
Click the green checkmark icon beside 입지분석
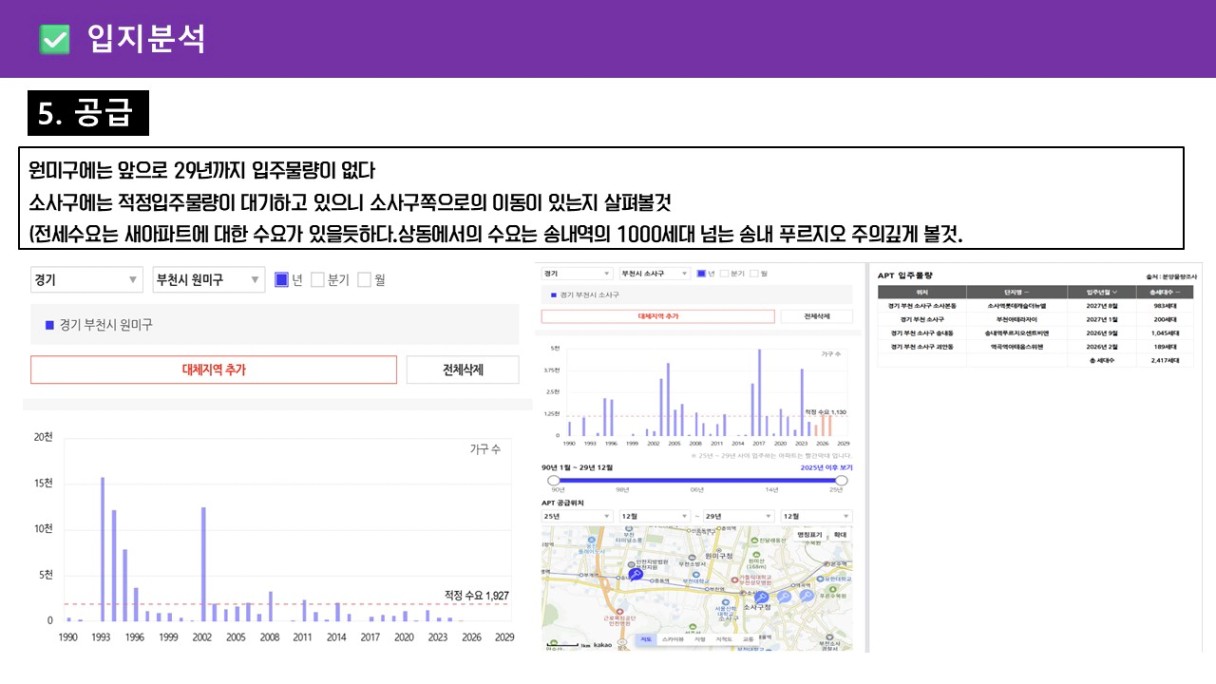[54, 39]
